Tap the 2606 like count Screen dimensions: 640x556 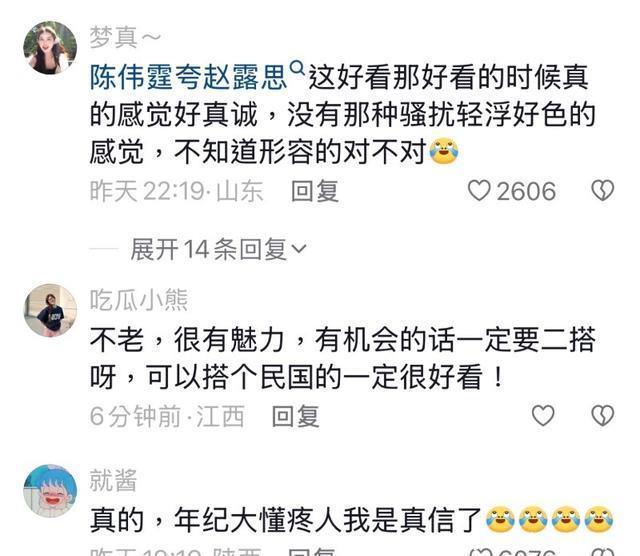coord(527,191)
